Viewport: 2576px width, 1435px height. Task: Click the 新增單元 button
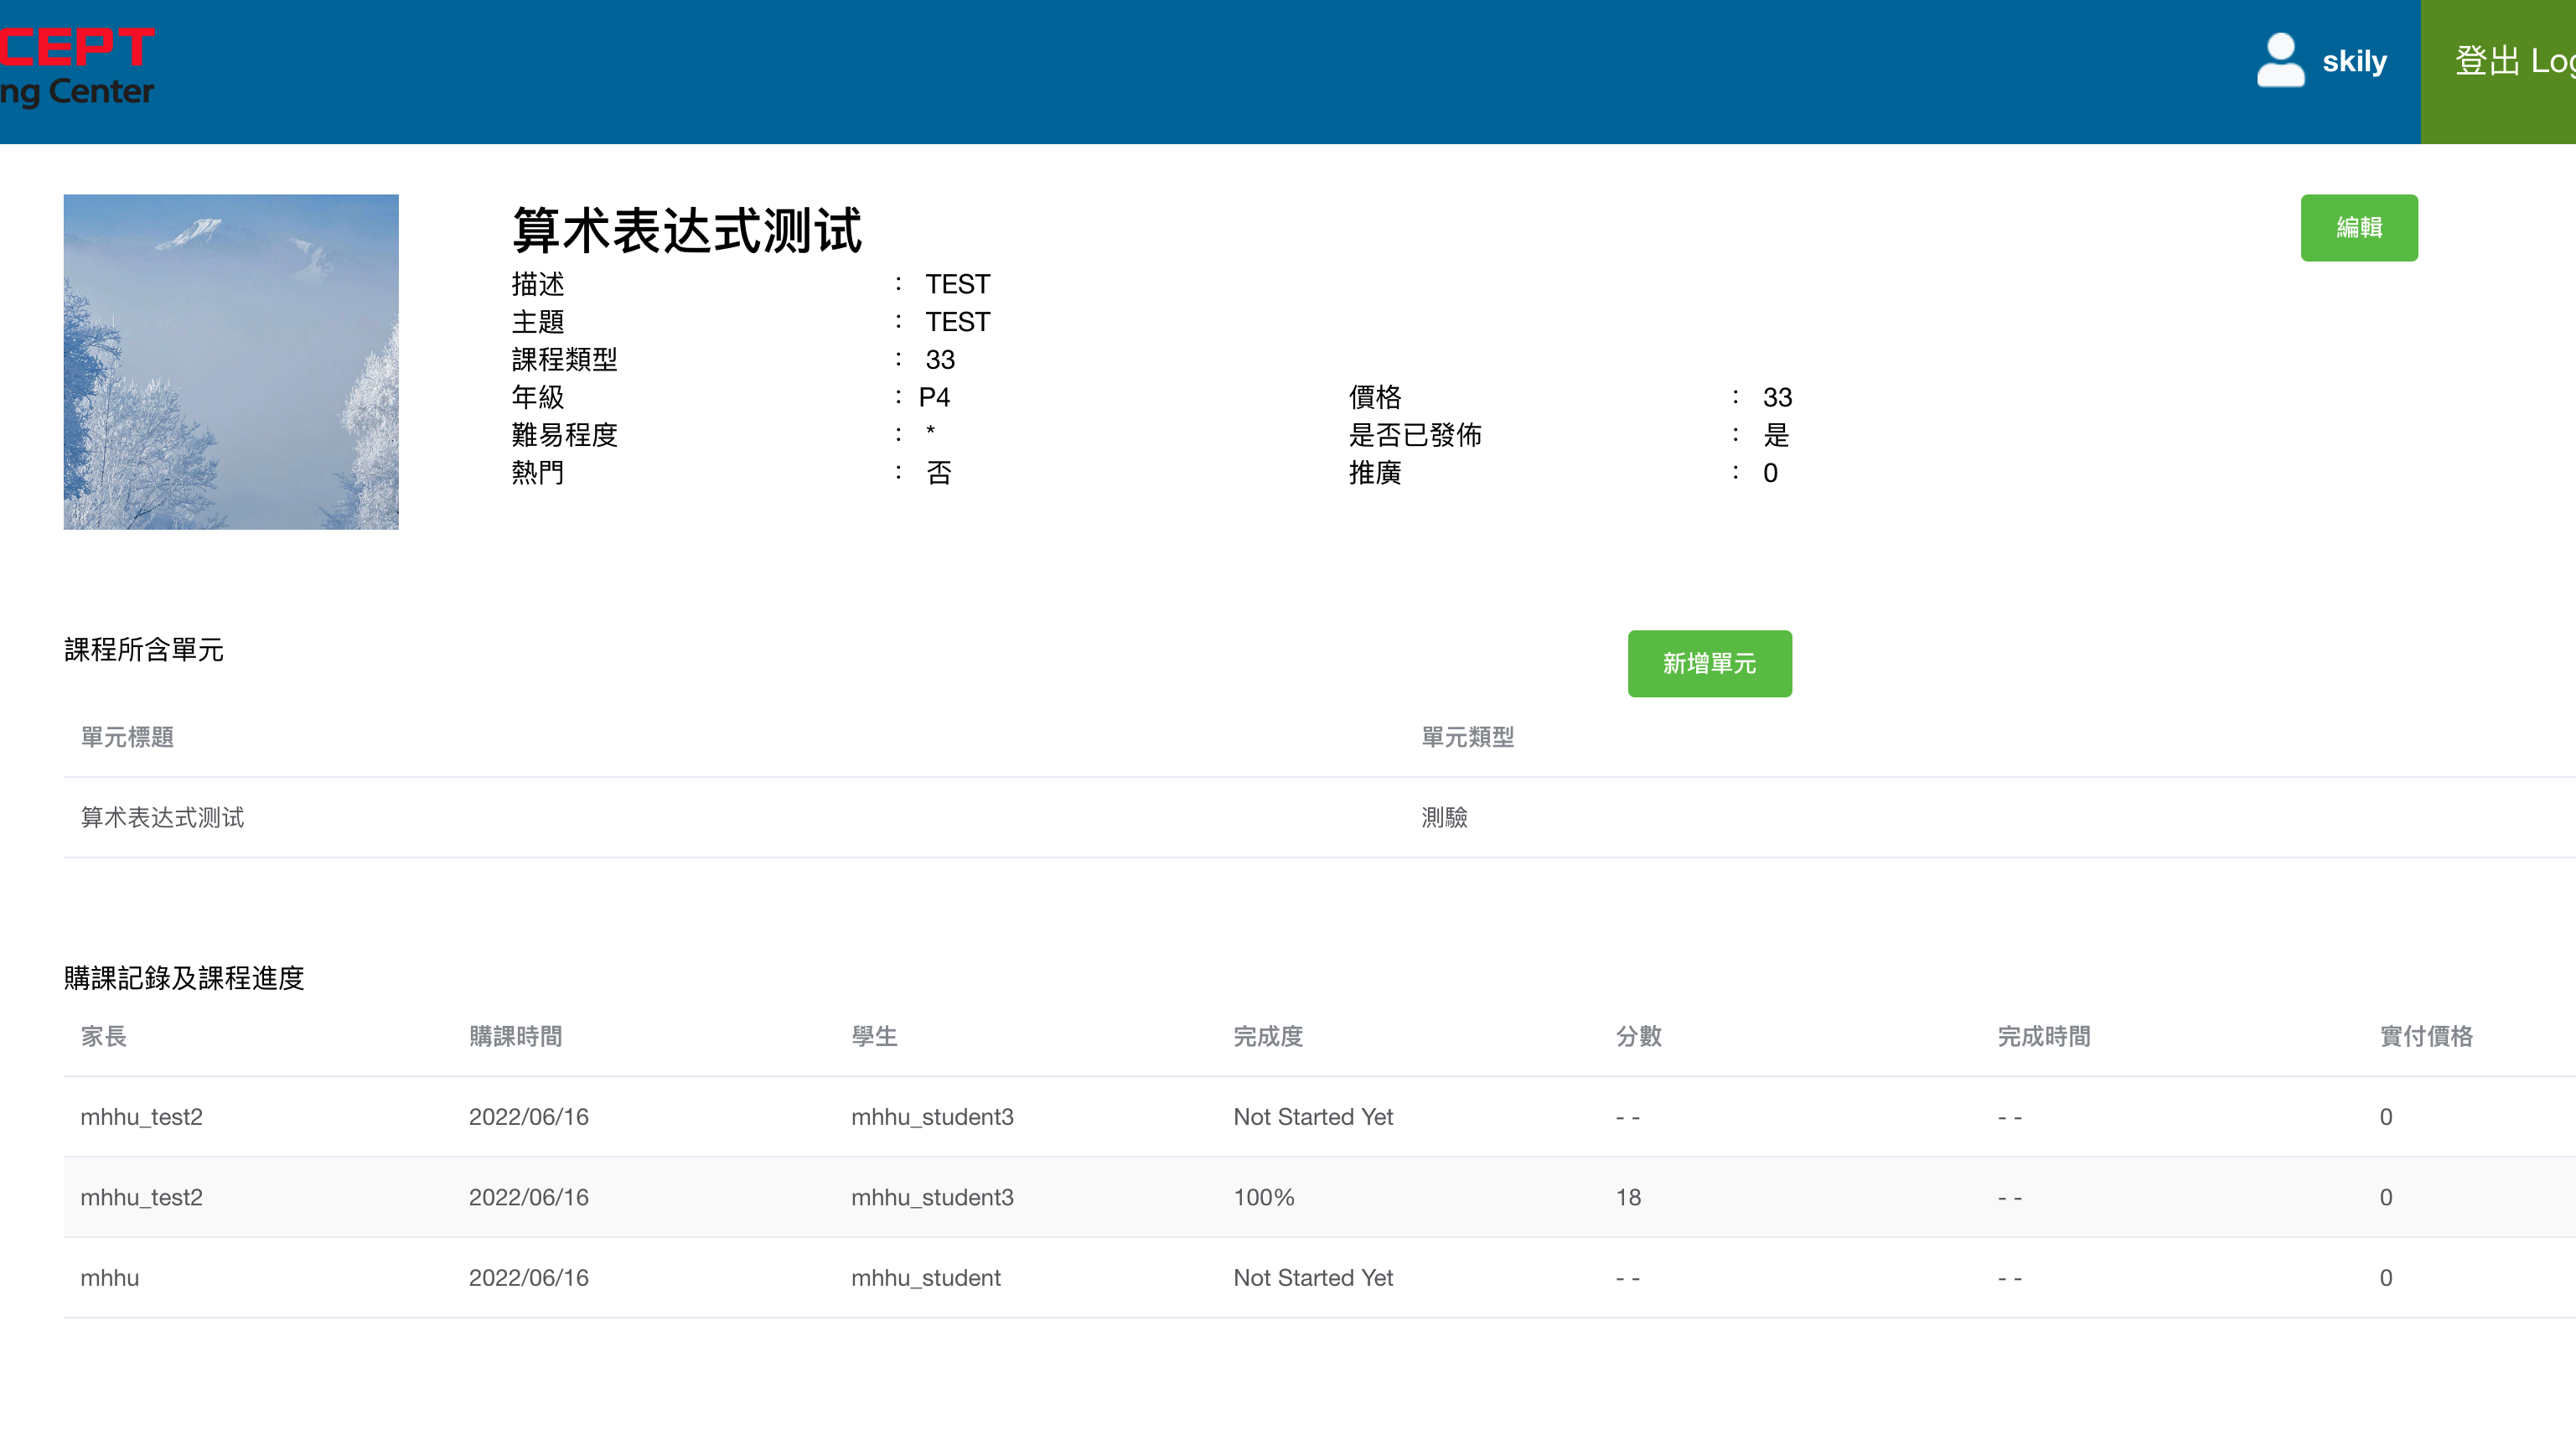coord(1709,664)
